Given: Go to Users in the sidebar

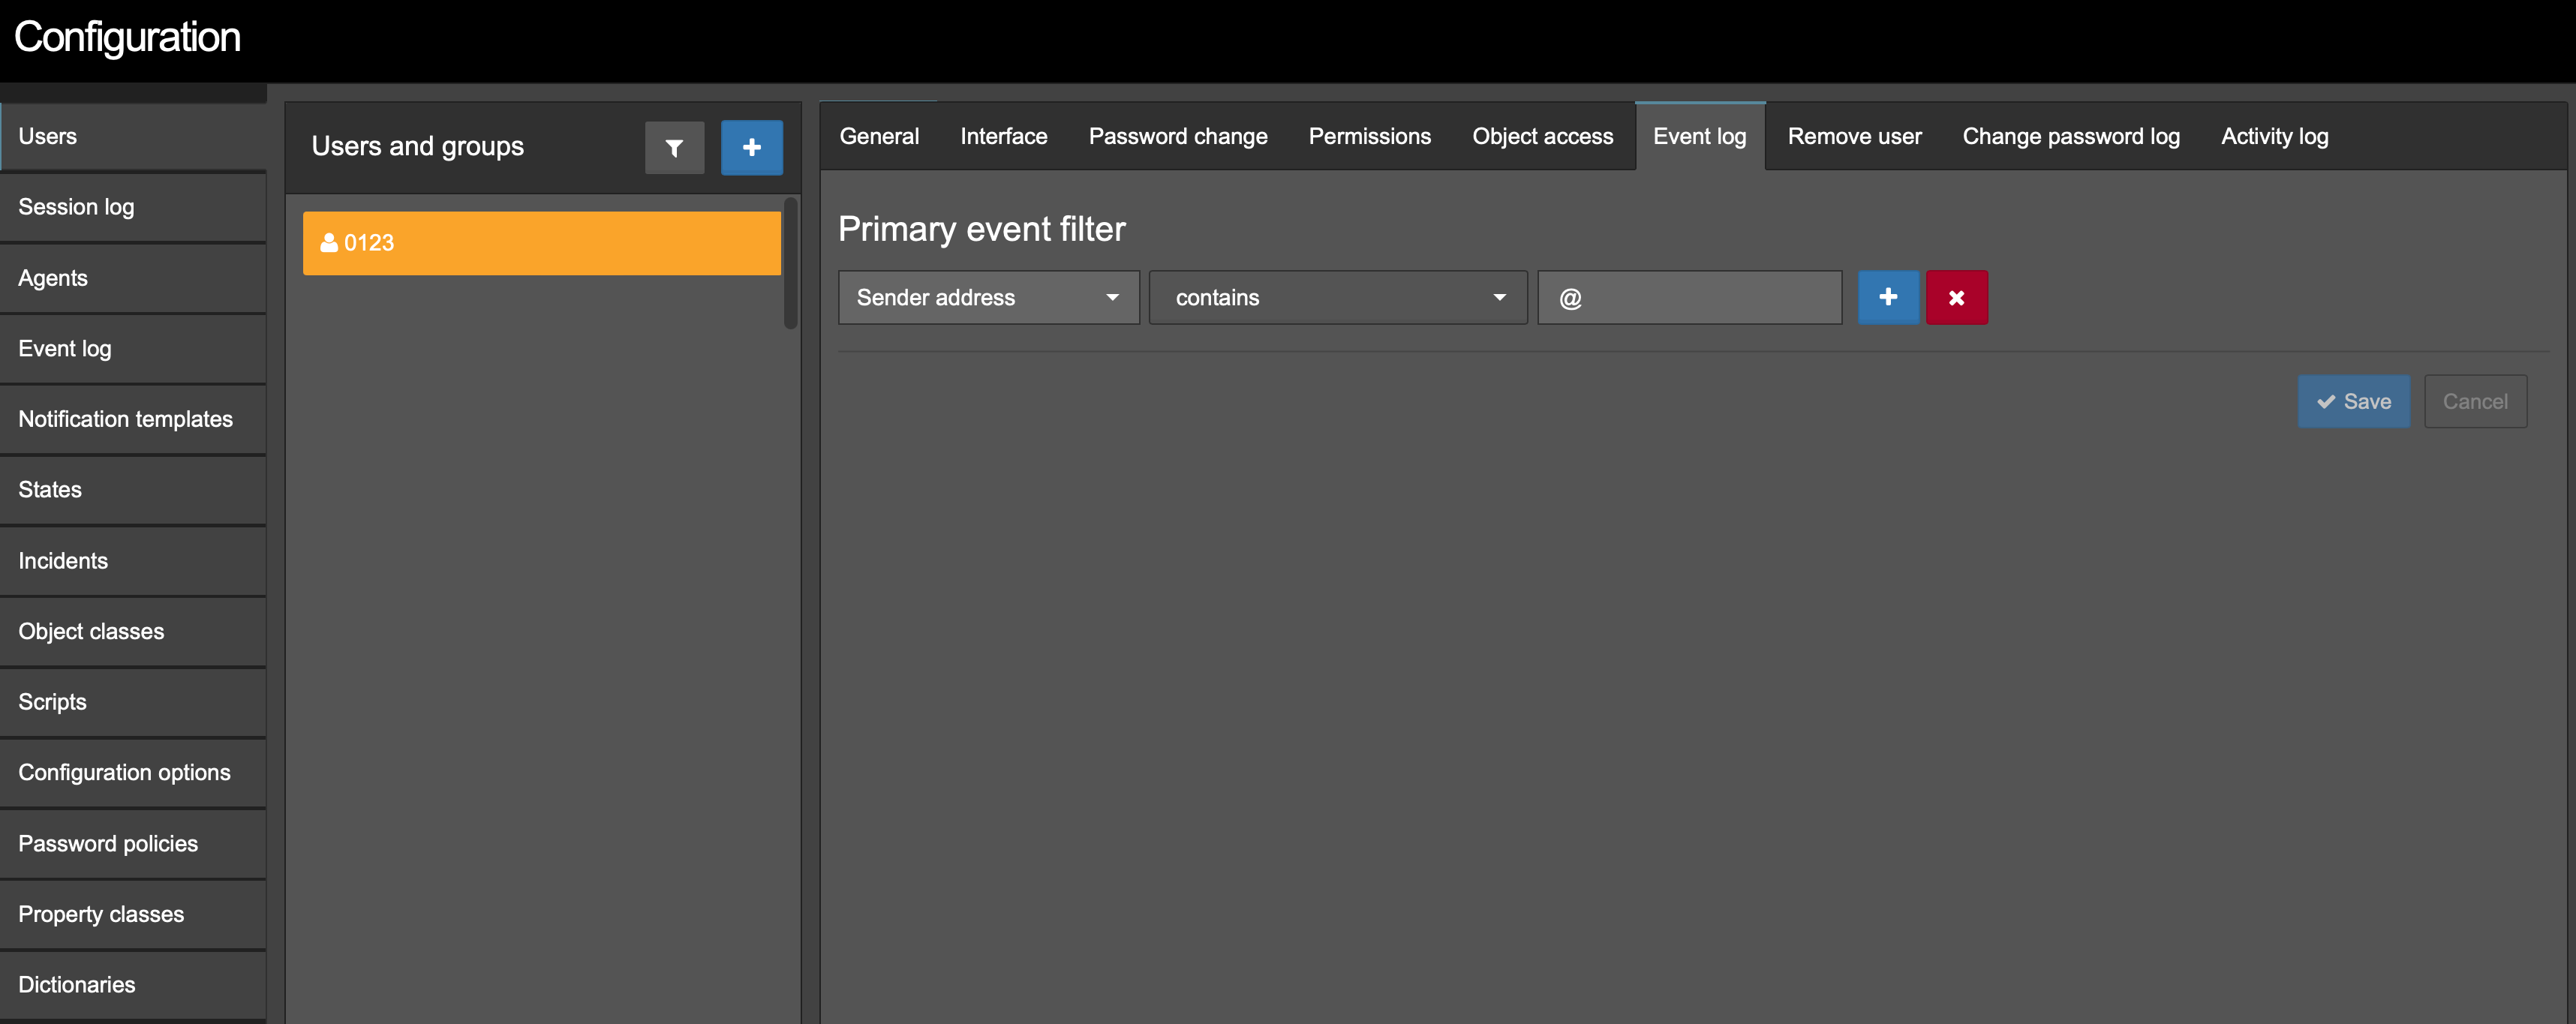Looking at the screenshot, I should (133, 136).
